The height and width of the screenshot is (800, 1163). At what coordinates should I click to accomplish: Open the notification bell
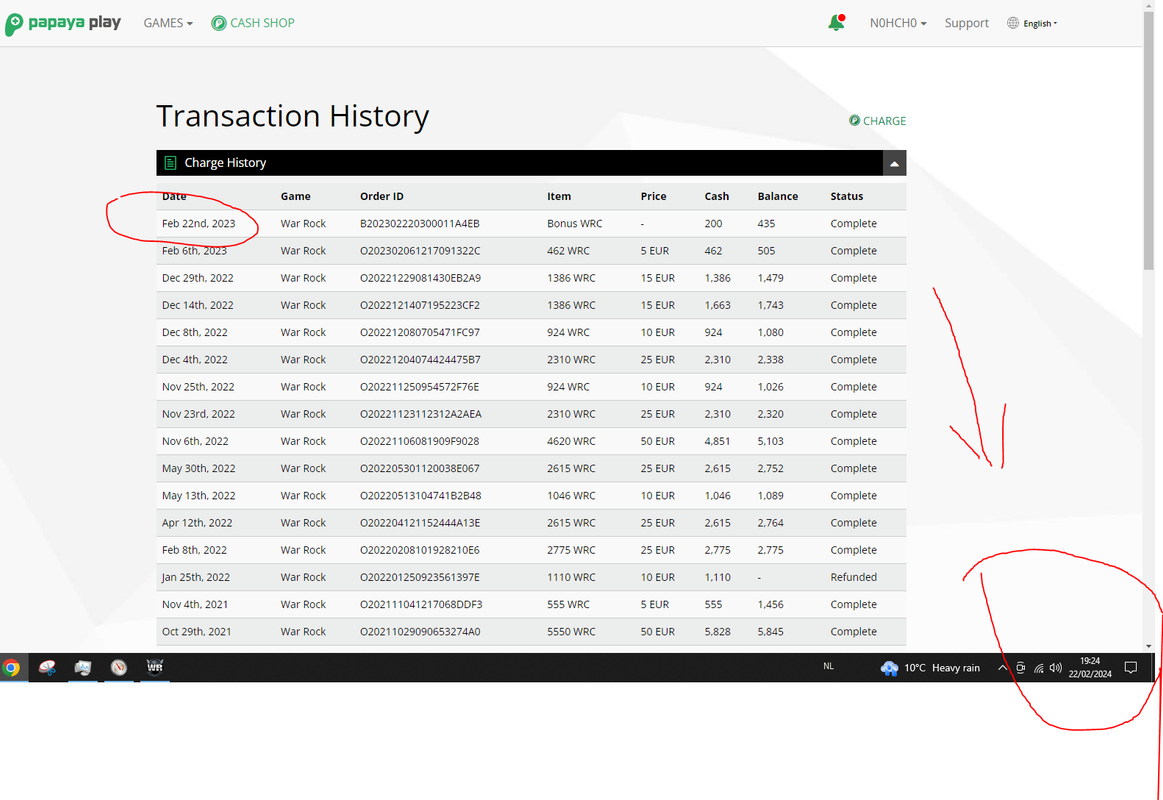coord(836,23)
